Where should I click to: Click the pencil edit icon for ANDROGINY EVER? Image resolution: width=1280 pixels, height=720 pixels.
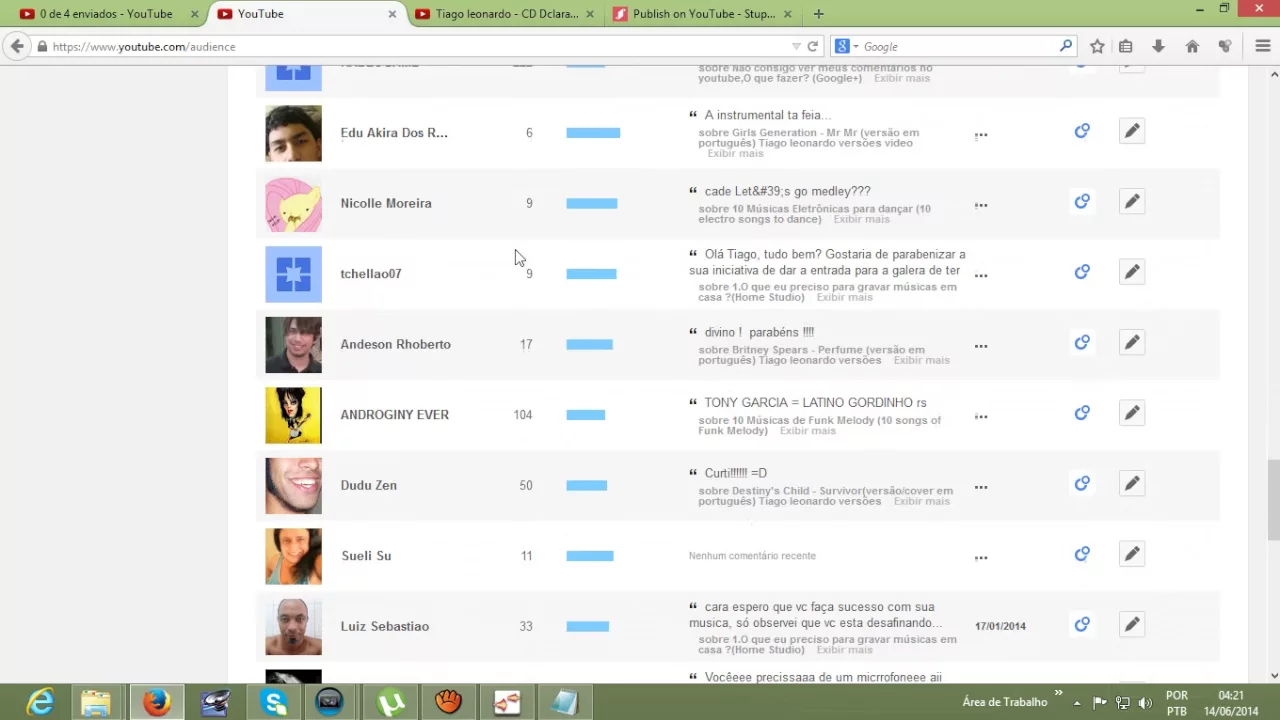[1132, 413]
